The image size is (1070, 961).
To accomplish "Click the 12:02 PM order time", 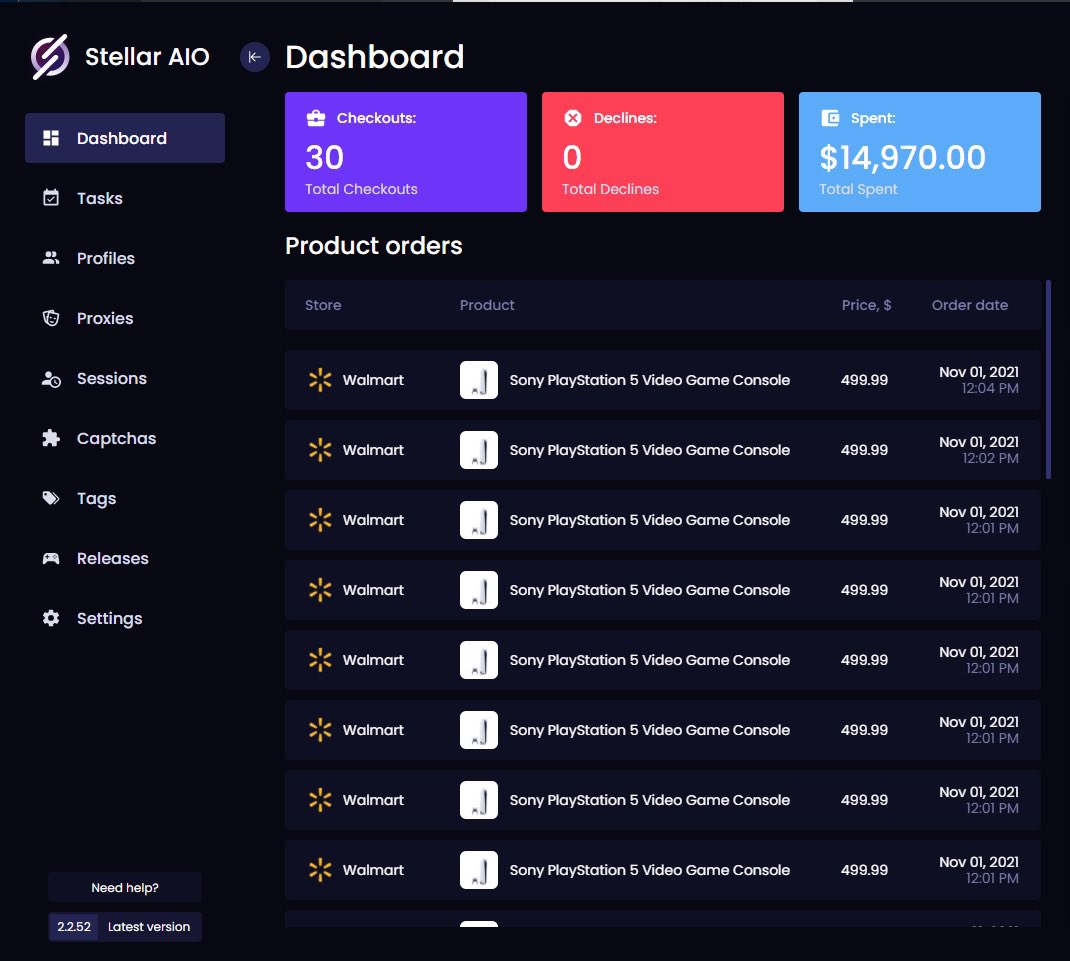I will pos(990,459).
